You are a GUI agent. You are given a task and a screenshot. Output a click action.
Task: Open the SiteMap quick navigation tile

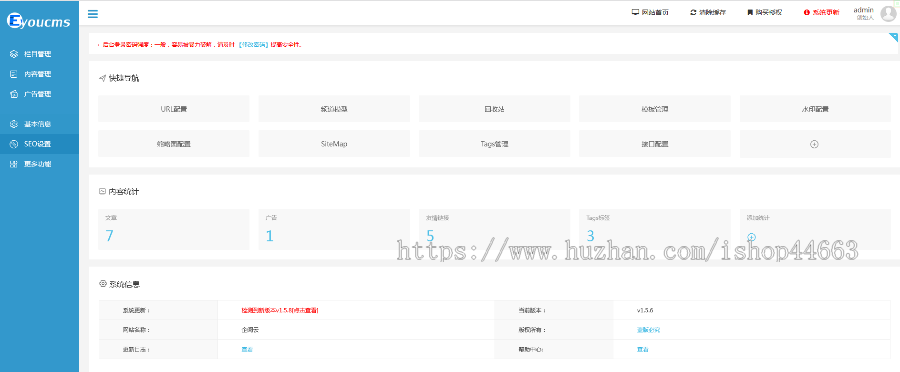(334, 144)
